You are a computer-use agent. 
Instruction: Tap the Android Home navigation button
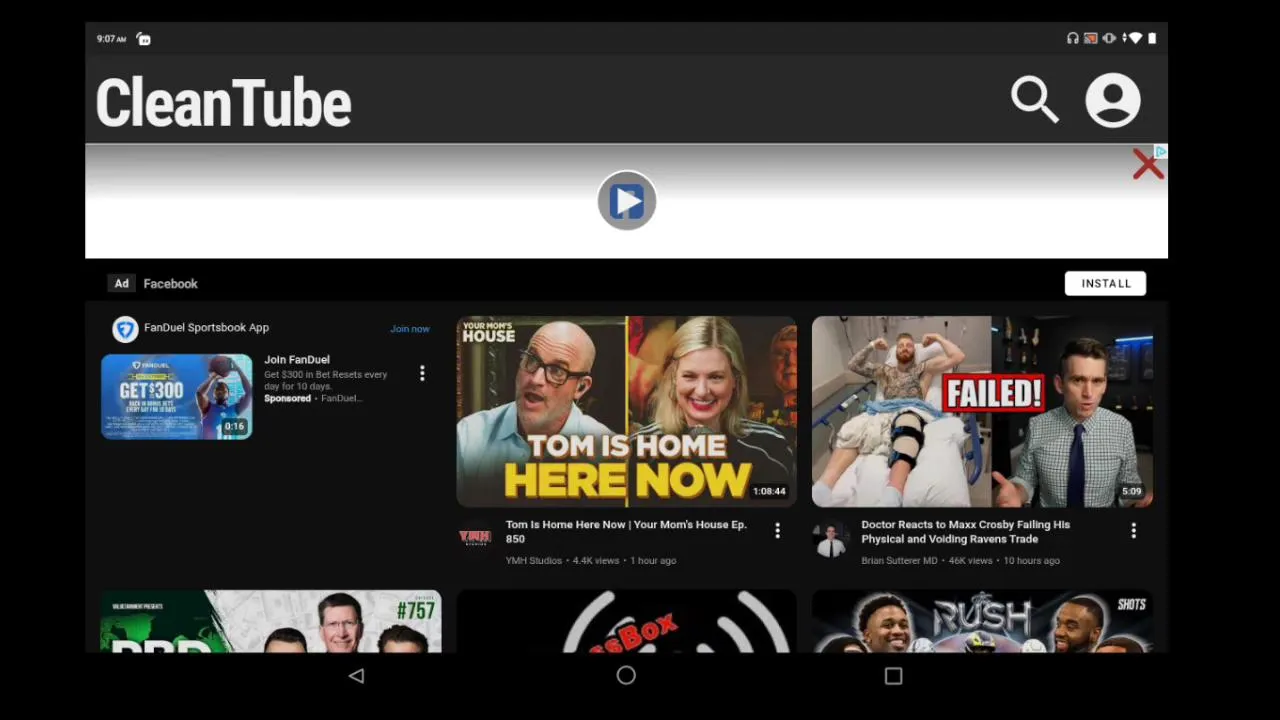coord(626,676)
